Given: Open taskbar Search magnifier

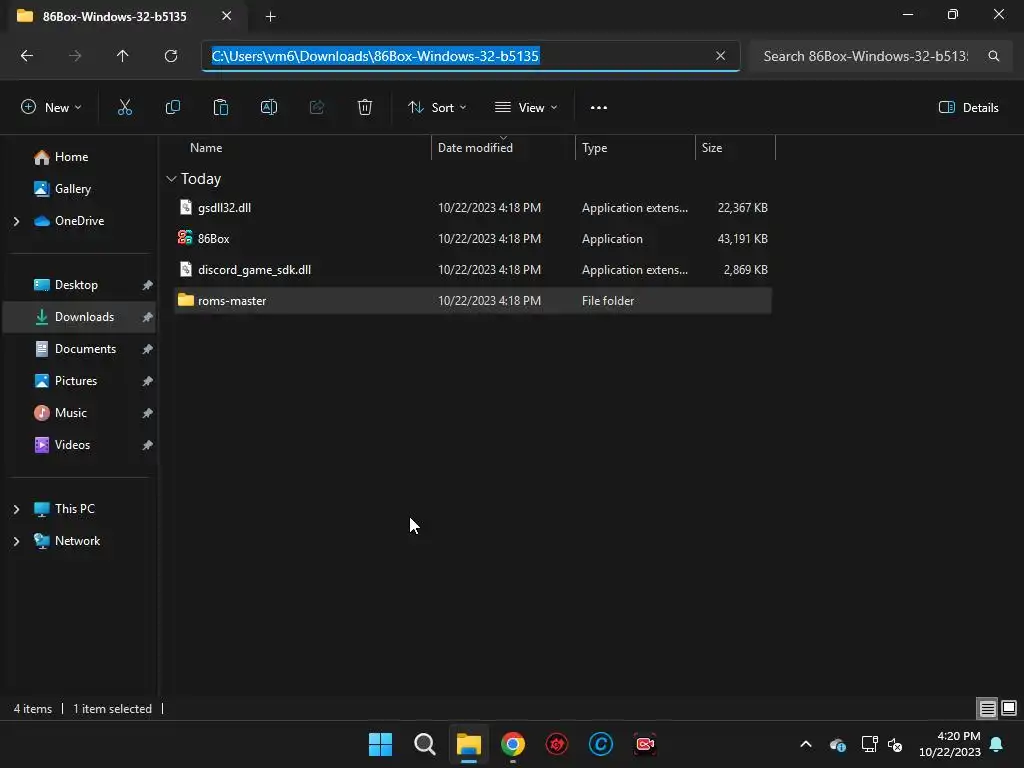Looking at the screenshot, I should (x=424, y=744).
